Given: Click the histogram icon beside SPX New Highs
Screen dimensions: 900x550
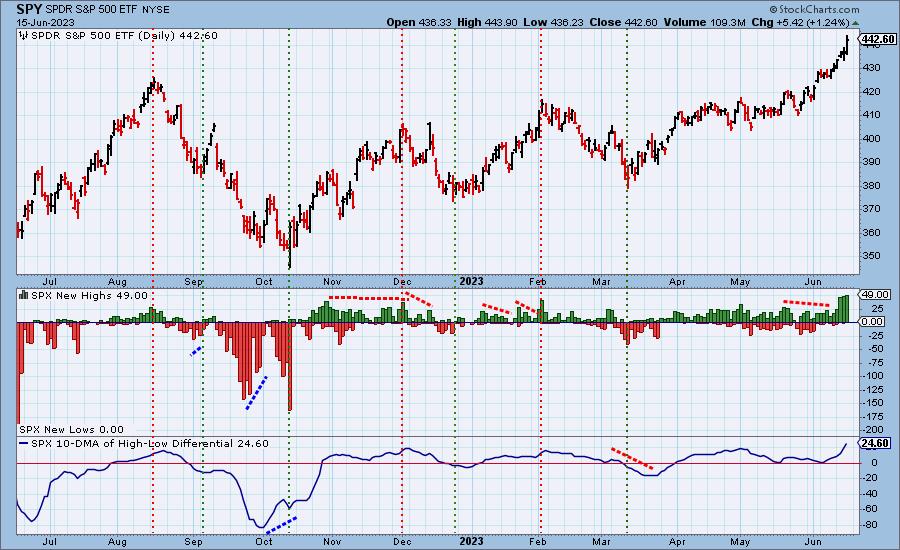Looking at the screenshot, I should (x=24, y=295).
